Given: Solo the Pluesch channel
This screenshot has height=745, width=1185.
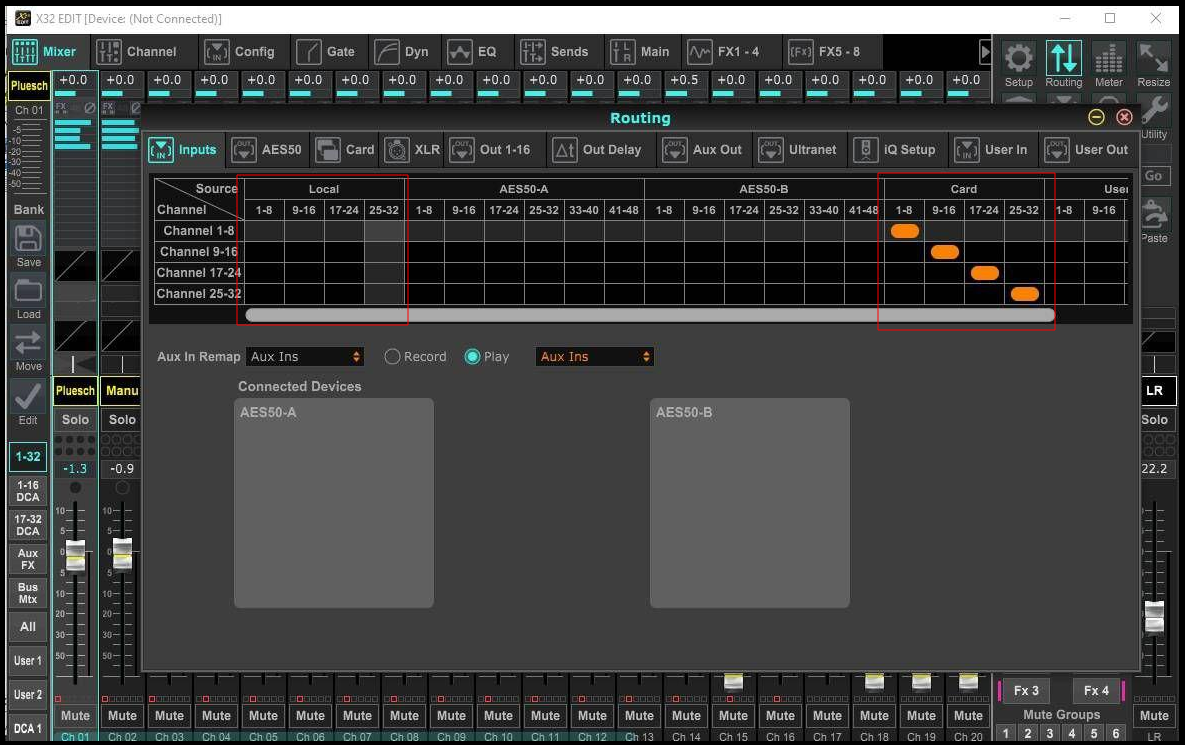Looking at the screenshot, I should coord(76,419).
